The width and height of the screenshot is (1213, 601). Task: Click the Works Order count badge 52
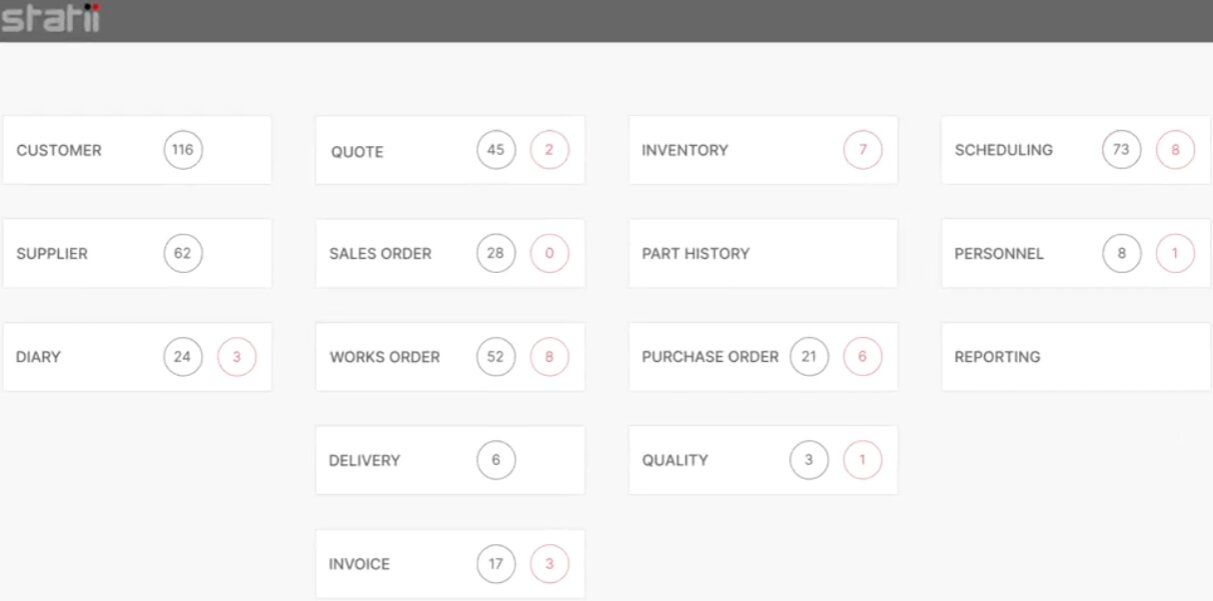tap(496, 357)
